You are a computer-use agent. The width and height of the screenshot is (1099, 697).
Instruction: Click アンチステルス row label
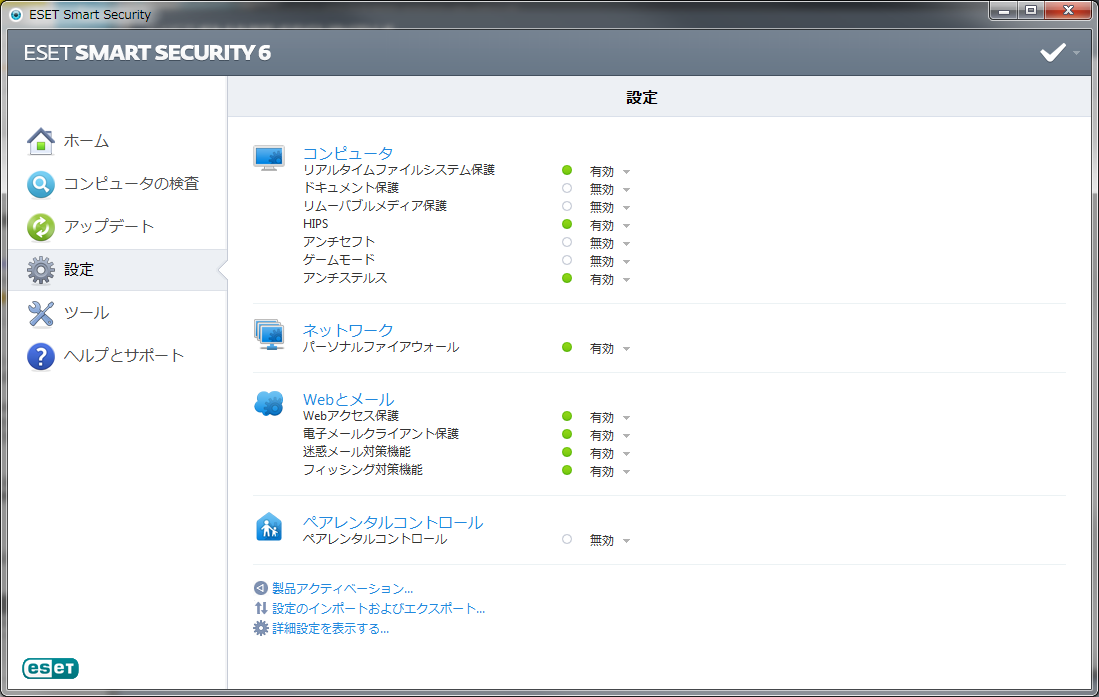pos(345,278)
